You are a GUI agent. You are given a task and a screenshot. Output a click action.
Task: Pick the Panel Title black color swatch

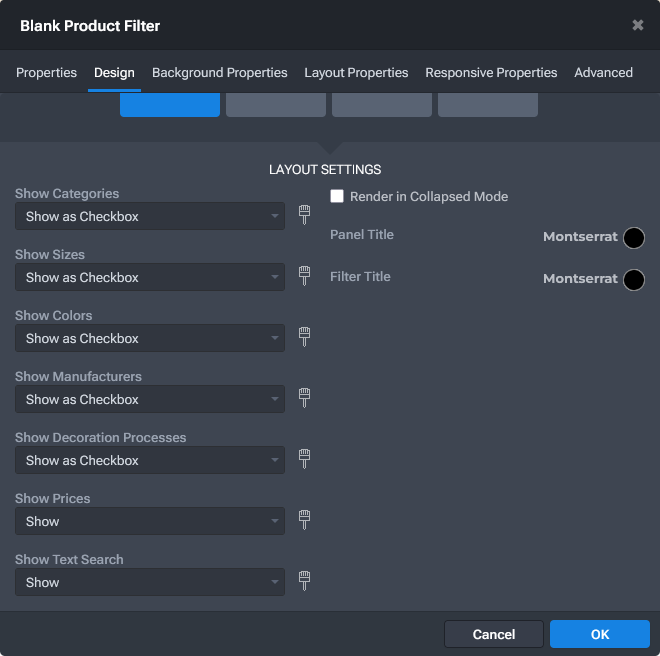tap(633, 238)
